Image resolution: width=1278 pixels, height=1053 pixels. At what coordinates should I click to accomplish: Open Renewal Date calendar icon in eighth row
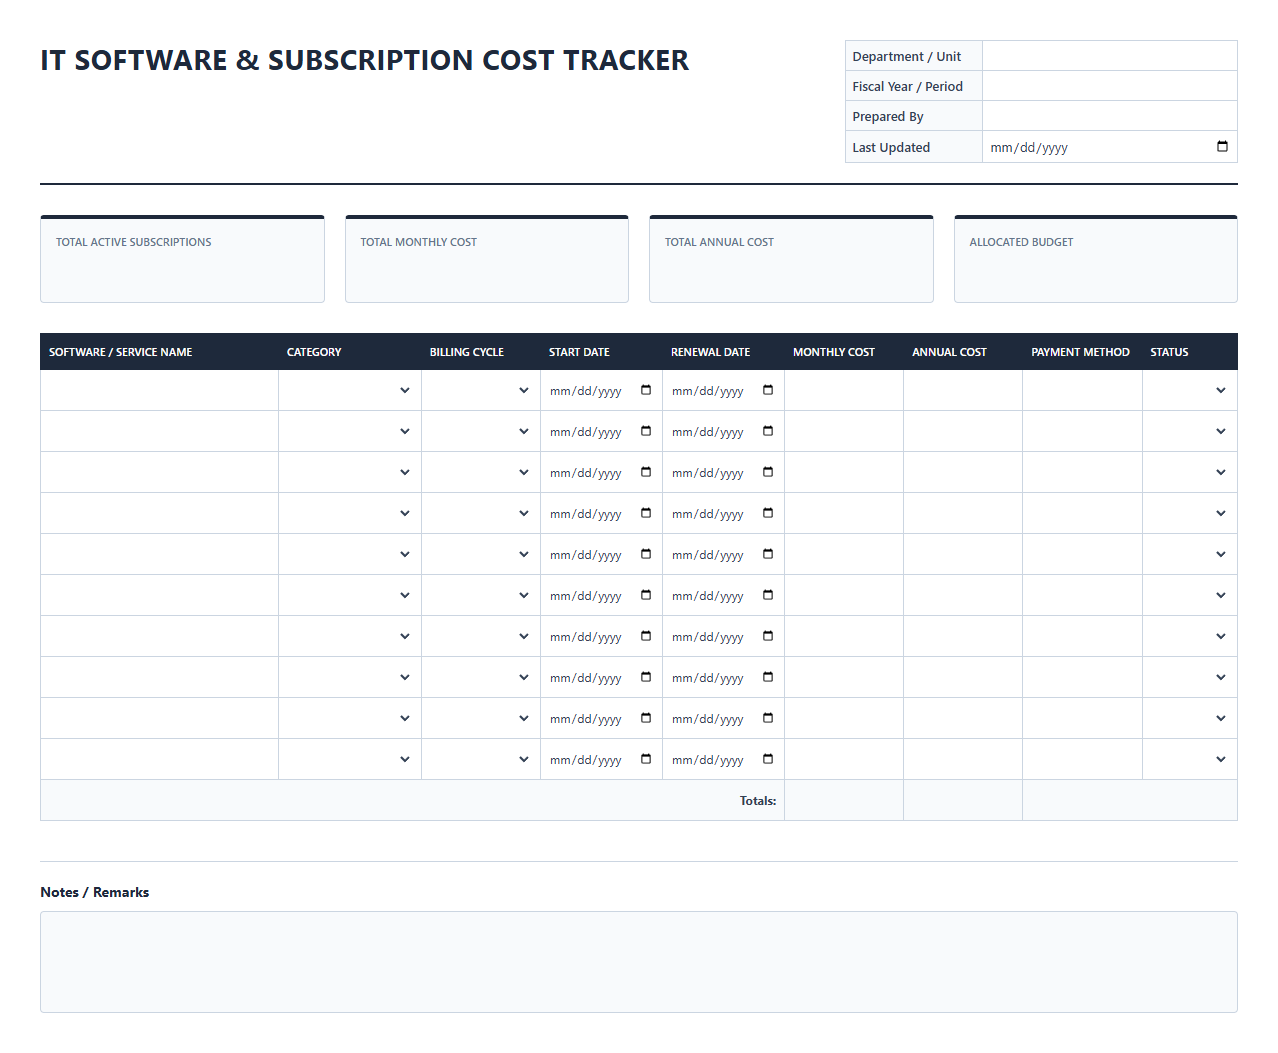(x=768, y=677)
